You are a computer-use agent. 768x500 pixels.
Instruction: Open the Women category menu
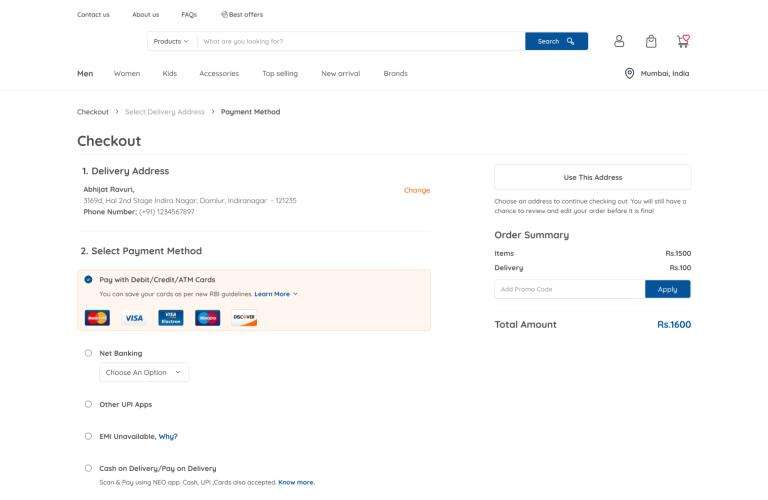click(x=127, y=73)
